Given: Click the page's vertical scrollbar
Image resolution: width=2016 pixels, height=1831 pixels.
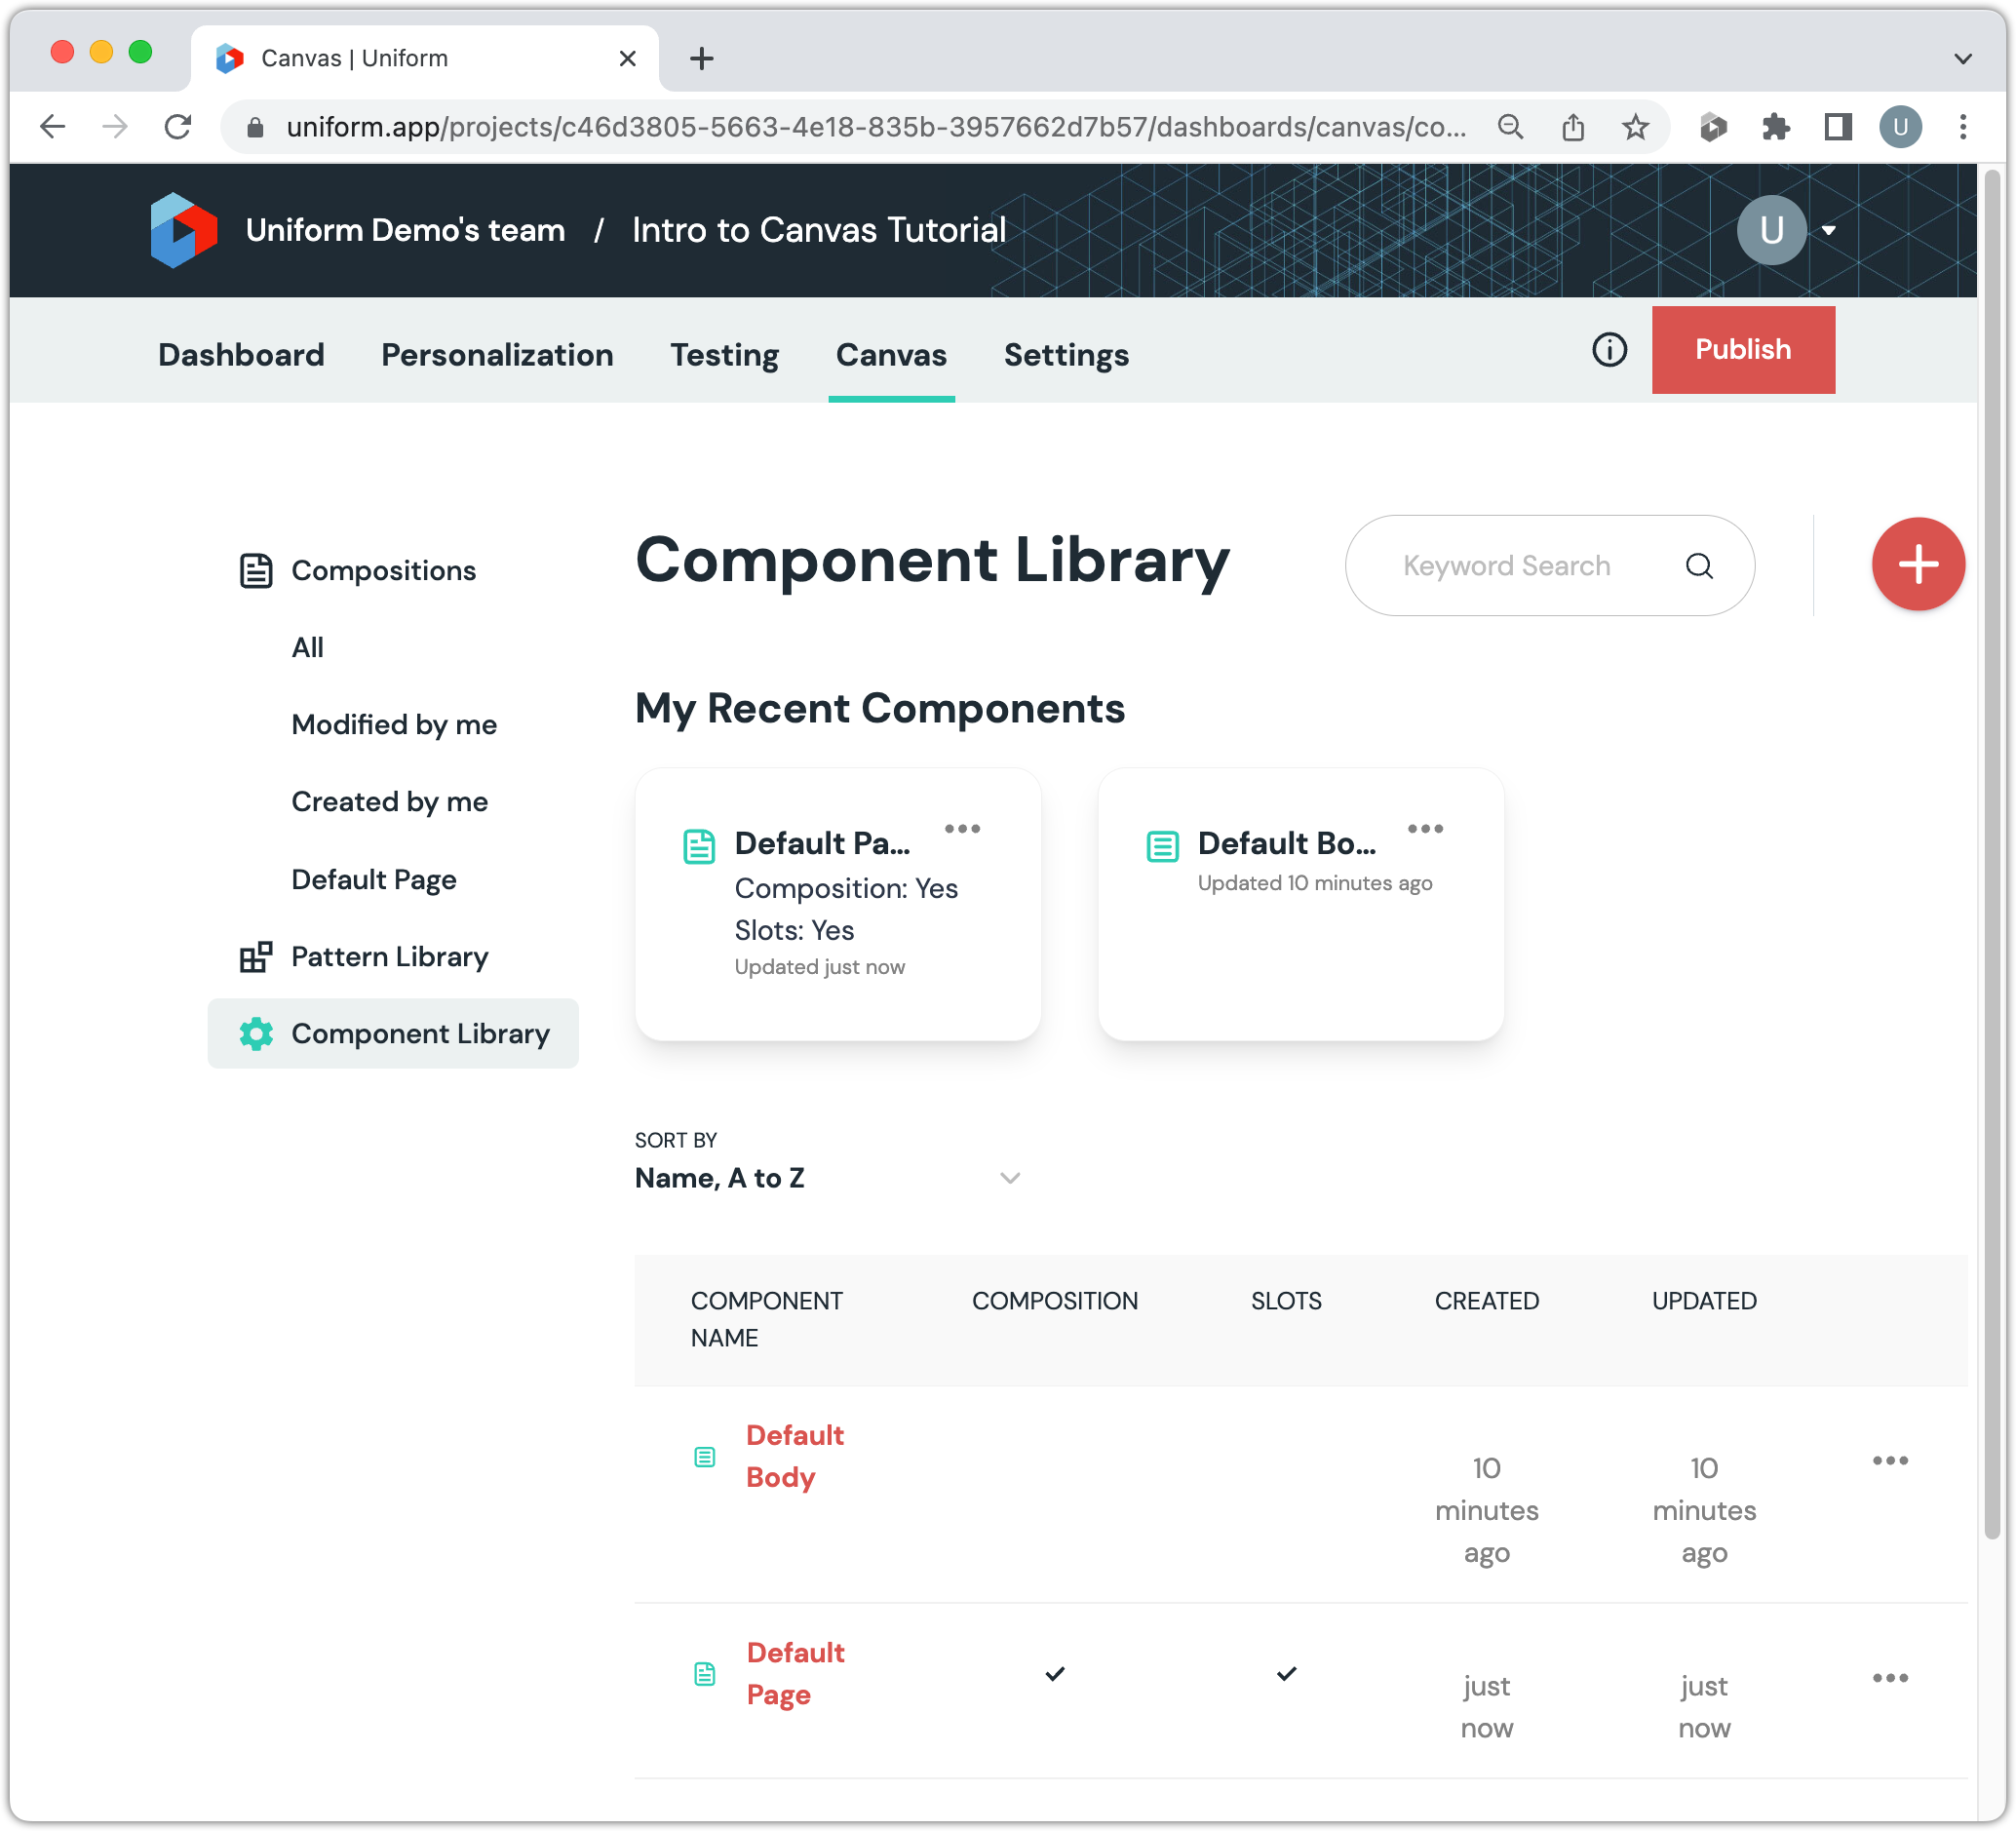Looking at the screenshot, I should (x=1991, y=850).
